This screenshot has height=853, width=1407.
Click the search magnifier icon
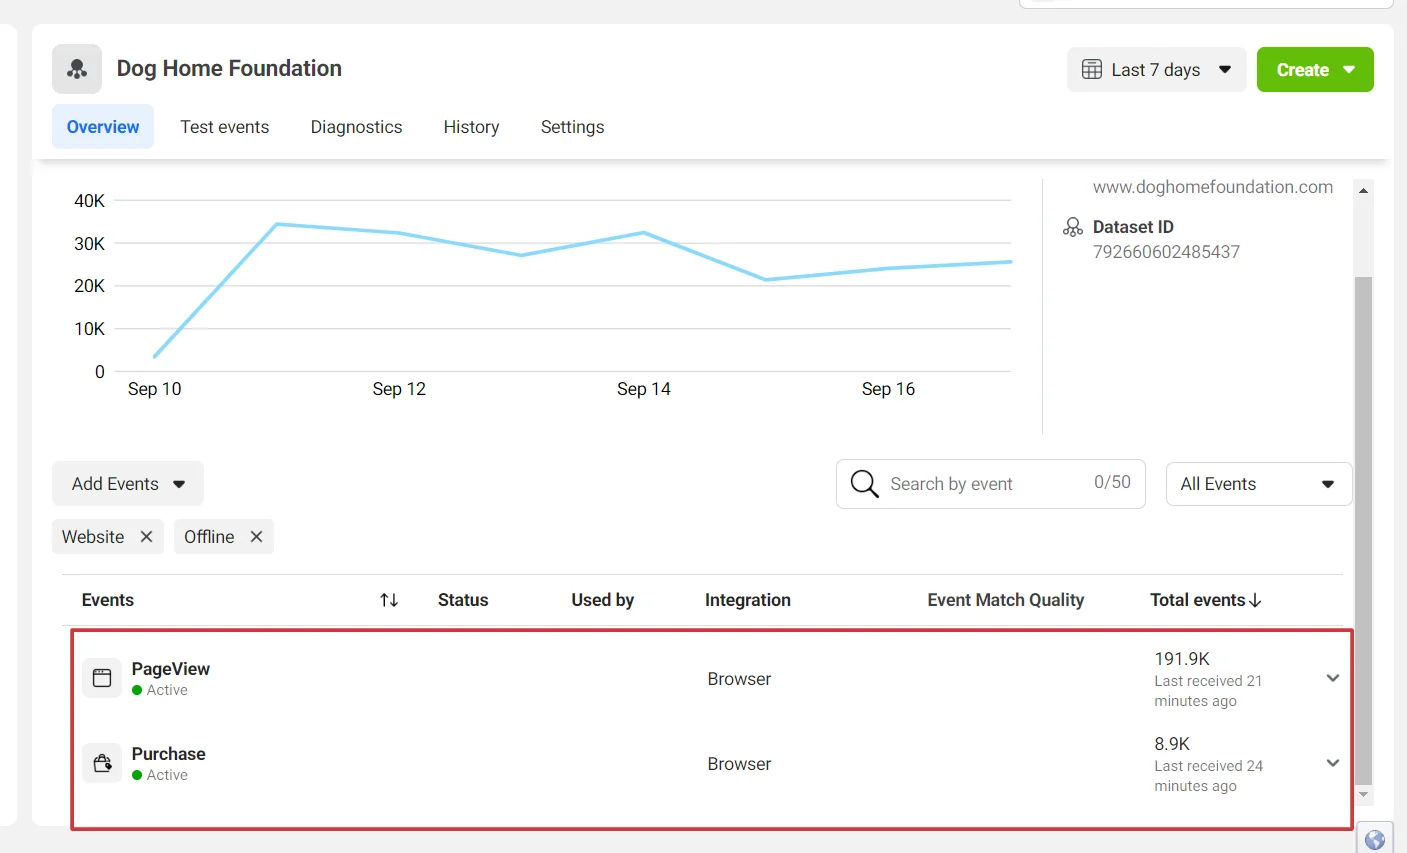[864, 484]
